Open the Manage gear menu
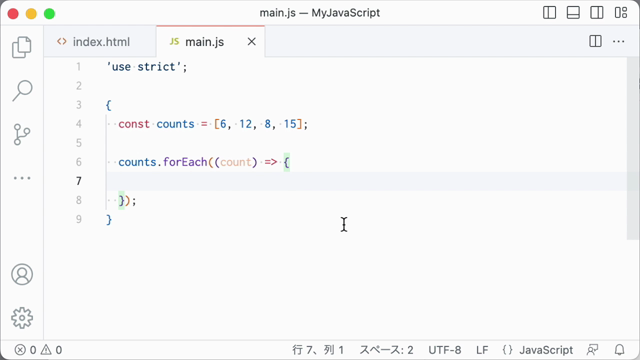The image size is (640, 360). point(22,318)
